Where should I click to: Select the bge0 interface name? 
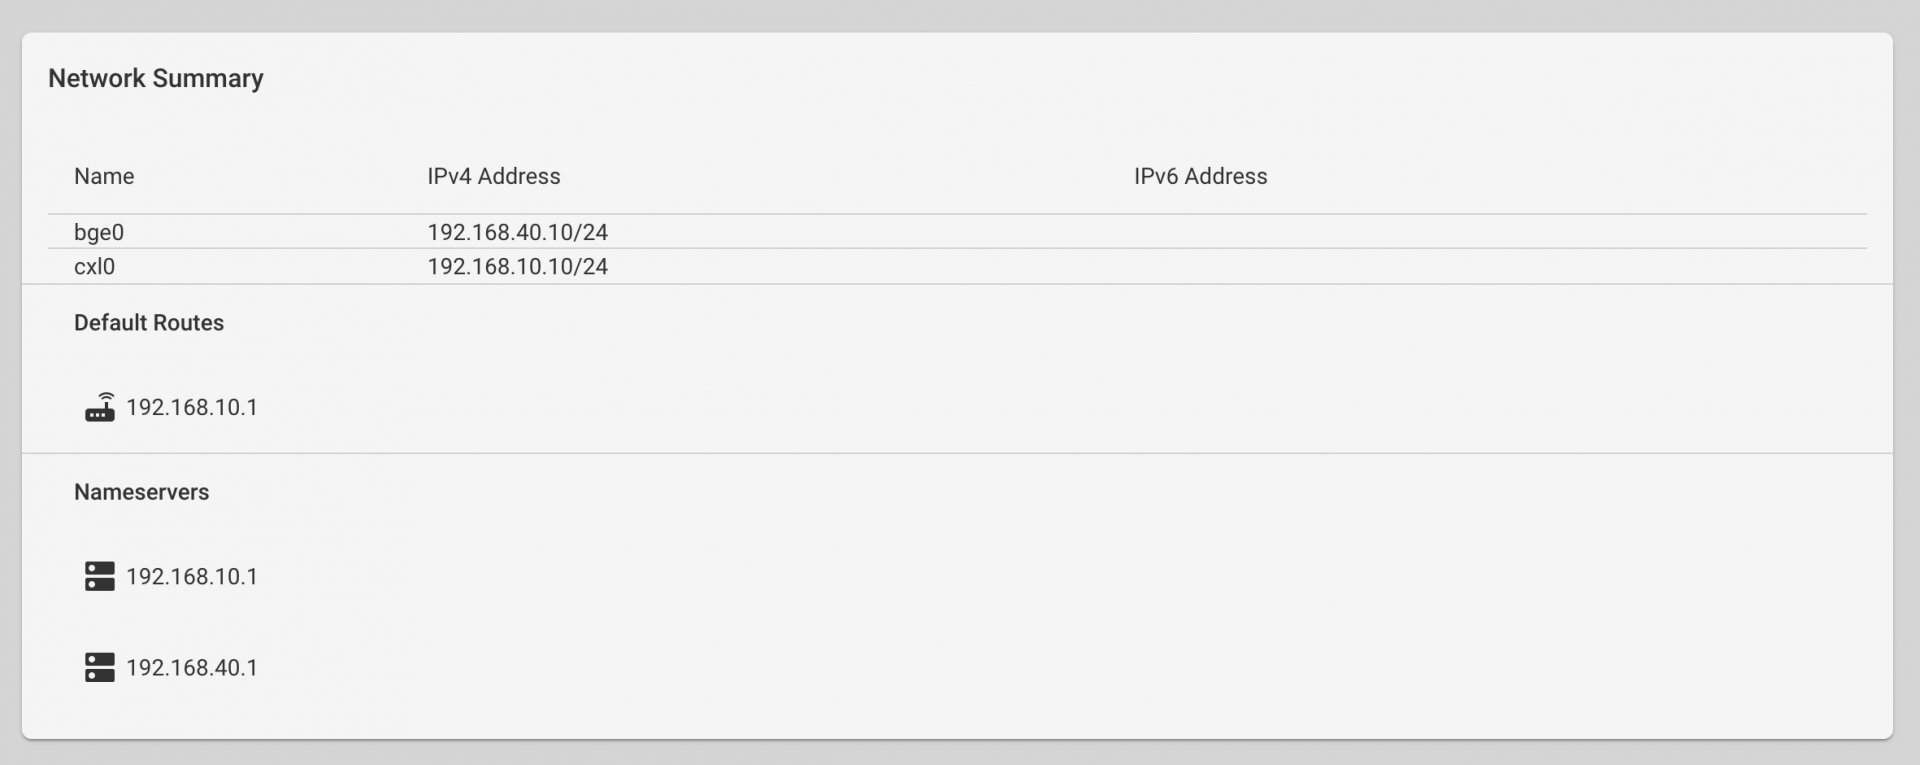tap(99, 232)
